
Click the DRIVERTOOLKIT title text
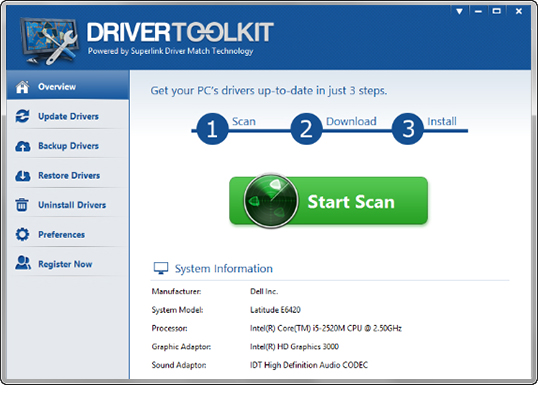click(180, 32)
